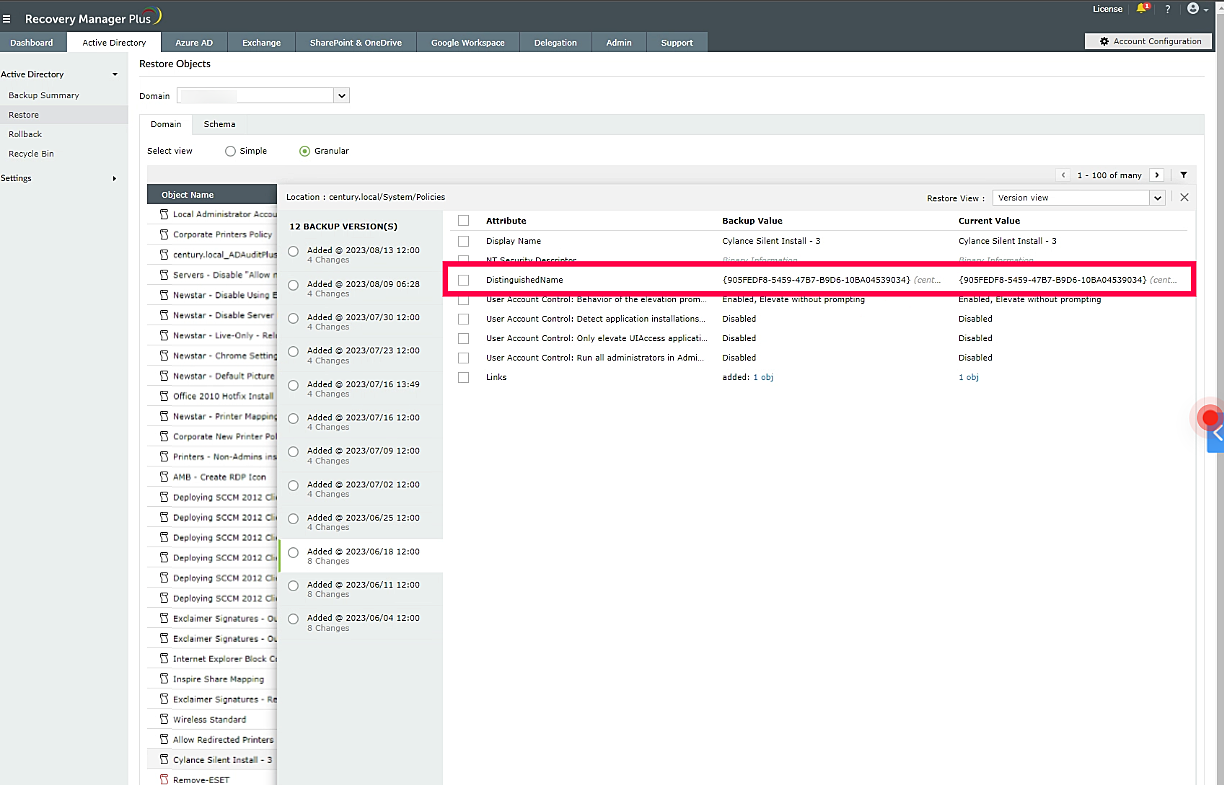Check the DistinguishedName attribute checkbox
This screenshot has width=1224, height=785.
click(463, 280)
